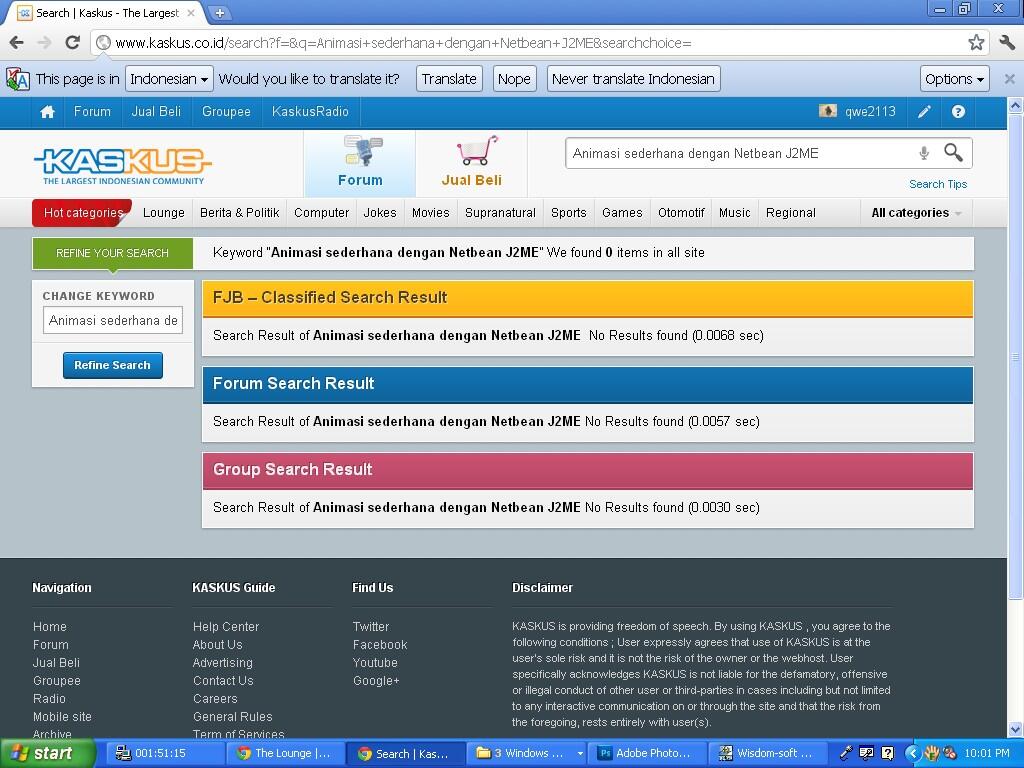Viewport: 1024px width, 768px height.
Task: Open the Lounge category
Action: [x=163, y=213]
